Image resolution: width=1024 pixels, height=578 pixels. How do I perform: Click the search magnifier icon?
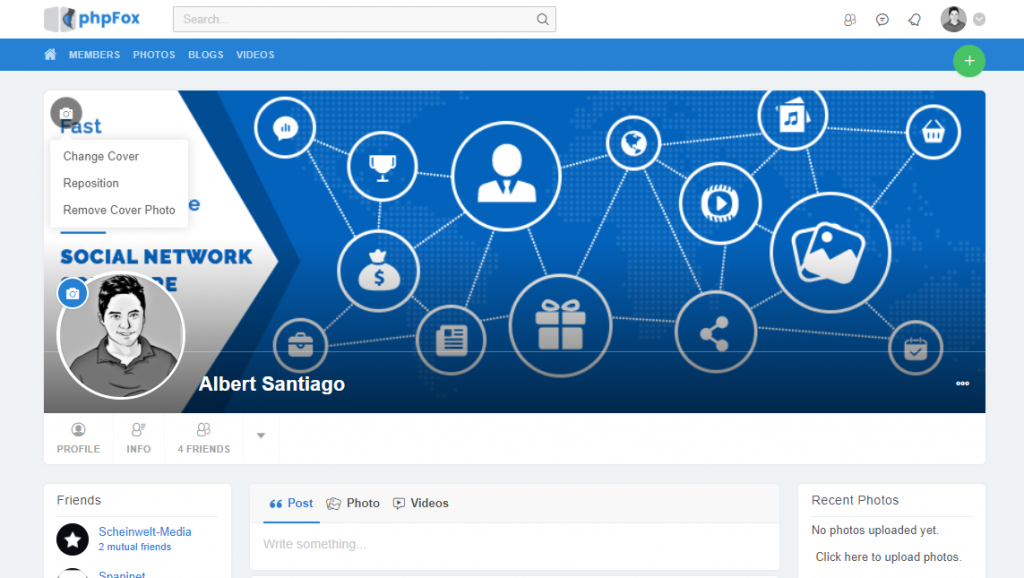pos(542,19)
